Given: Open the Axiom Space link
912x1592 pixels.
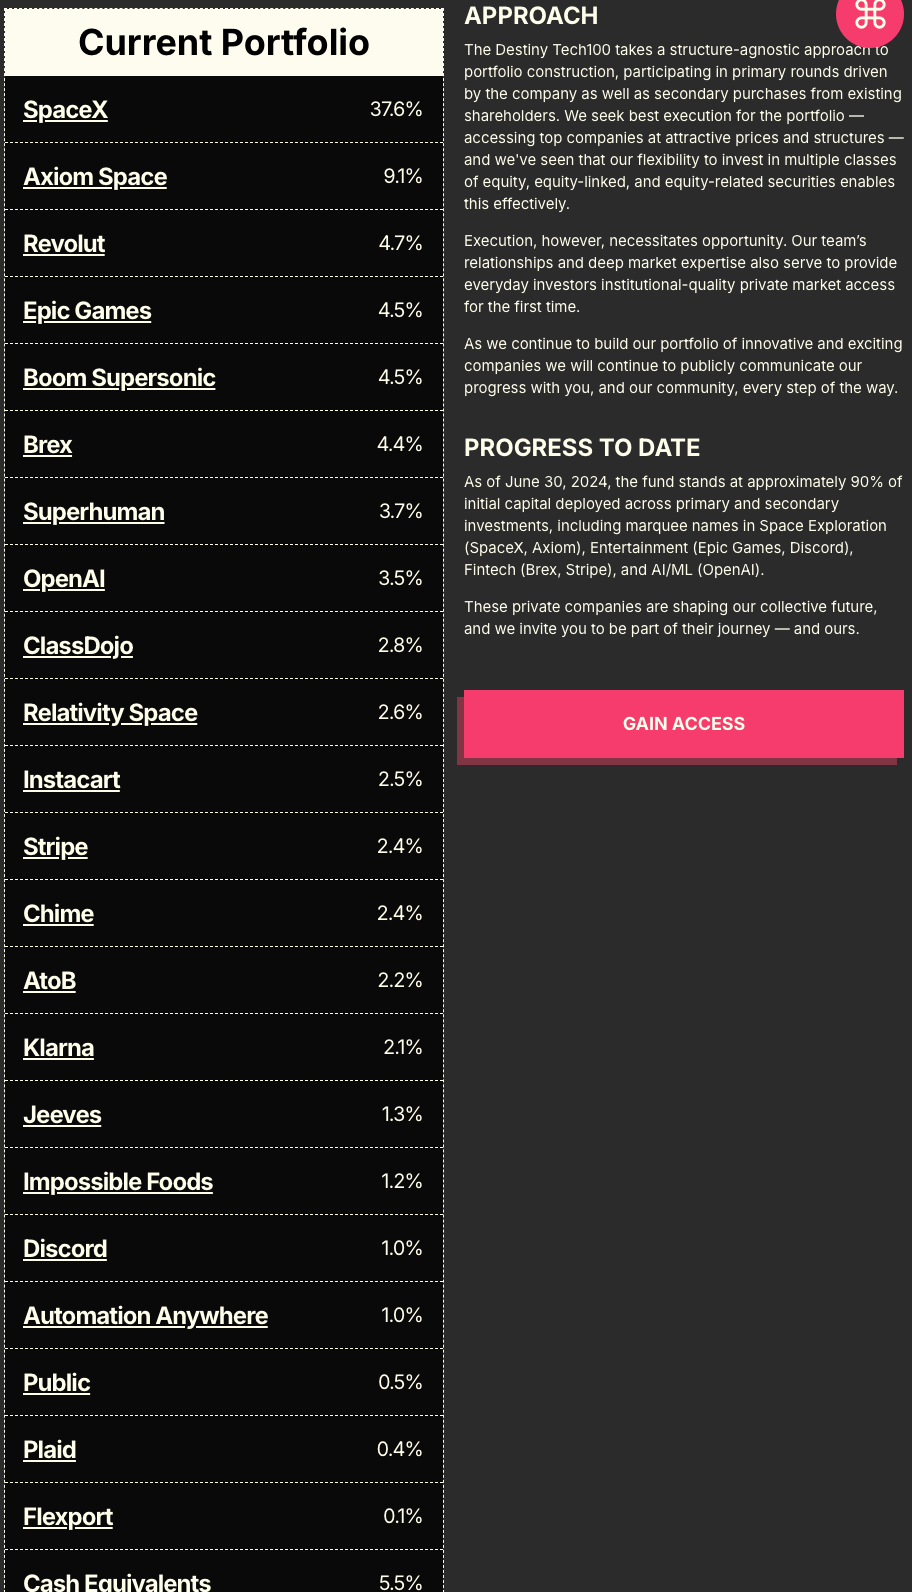Looking at the screenshot, I should 95,177.
